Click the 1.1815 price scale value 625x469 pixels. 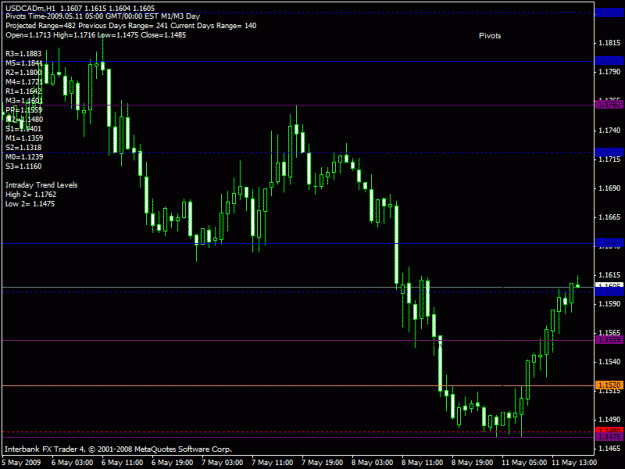click(609, 43)
